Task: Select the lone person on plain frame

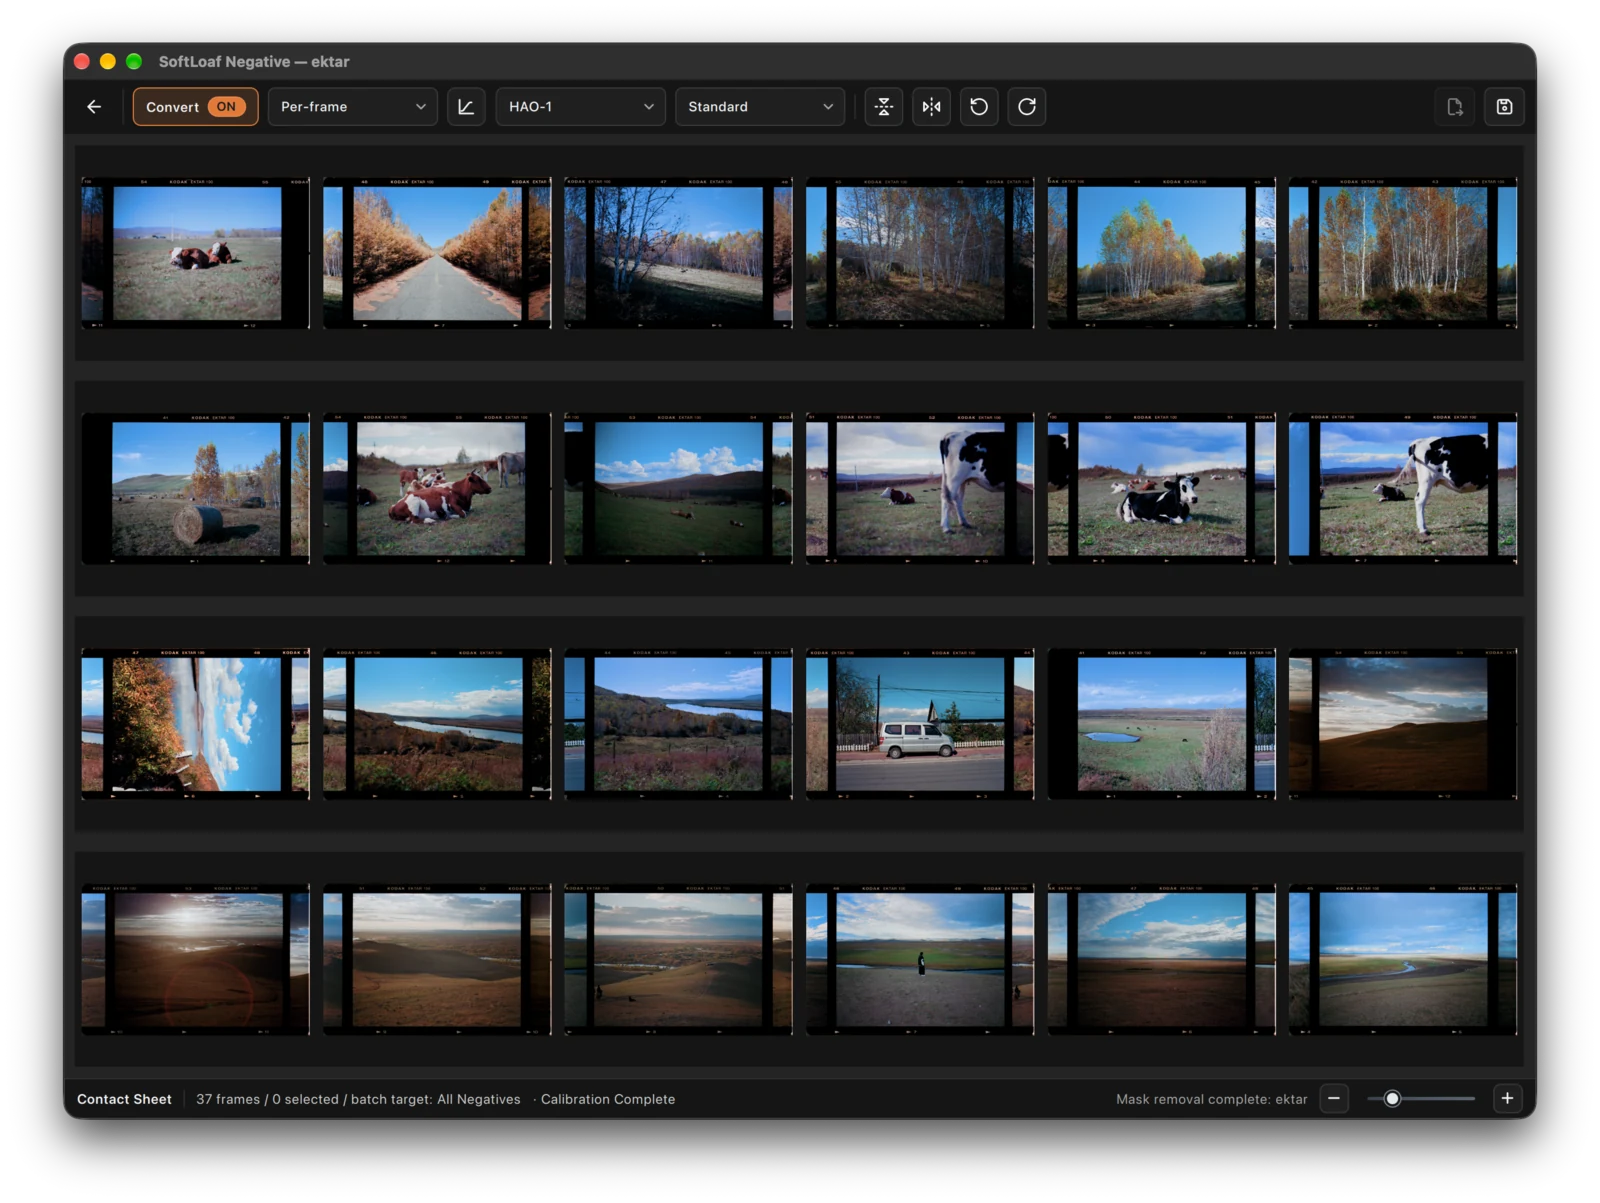Action: [x=920, y=960]
